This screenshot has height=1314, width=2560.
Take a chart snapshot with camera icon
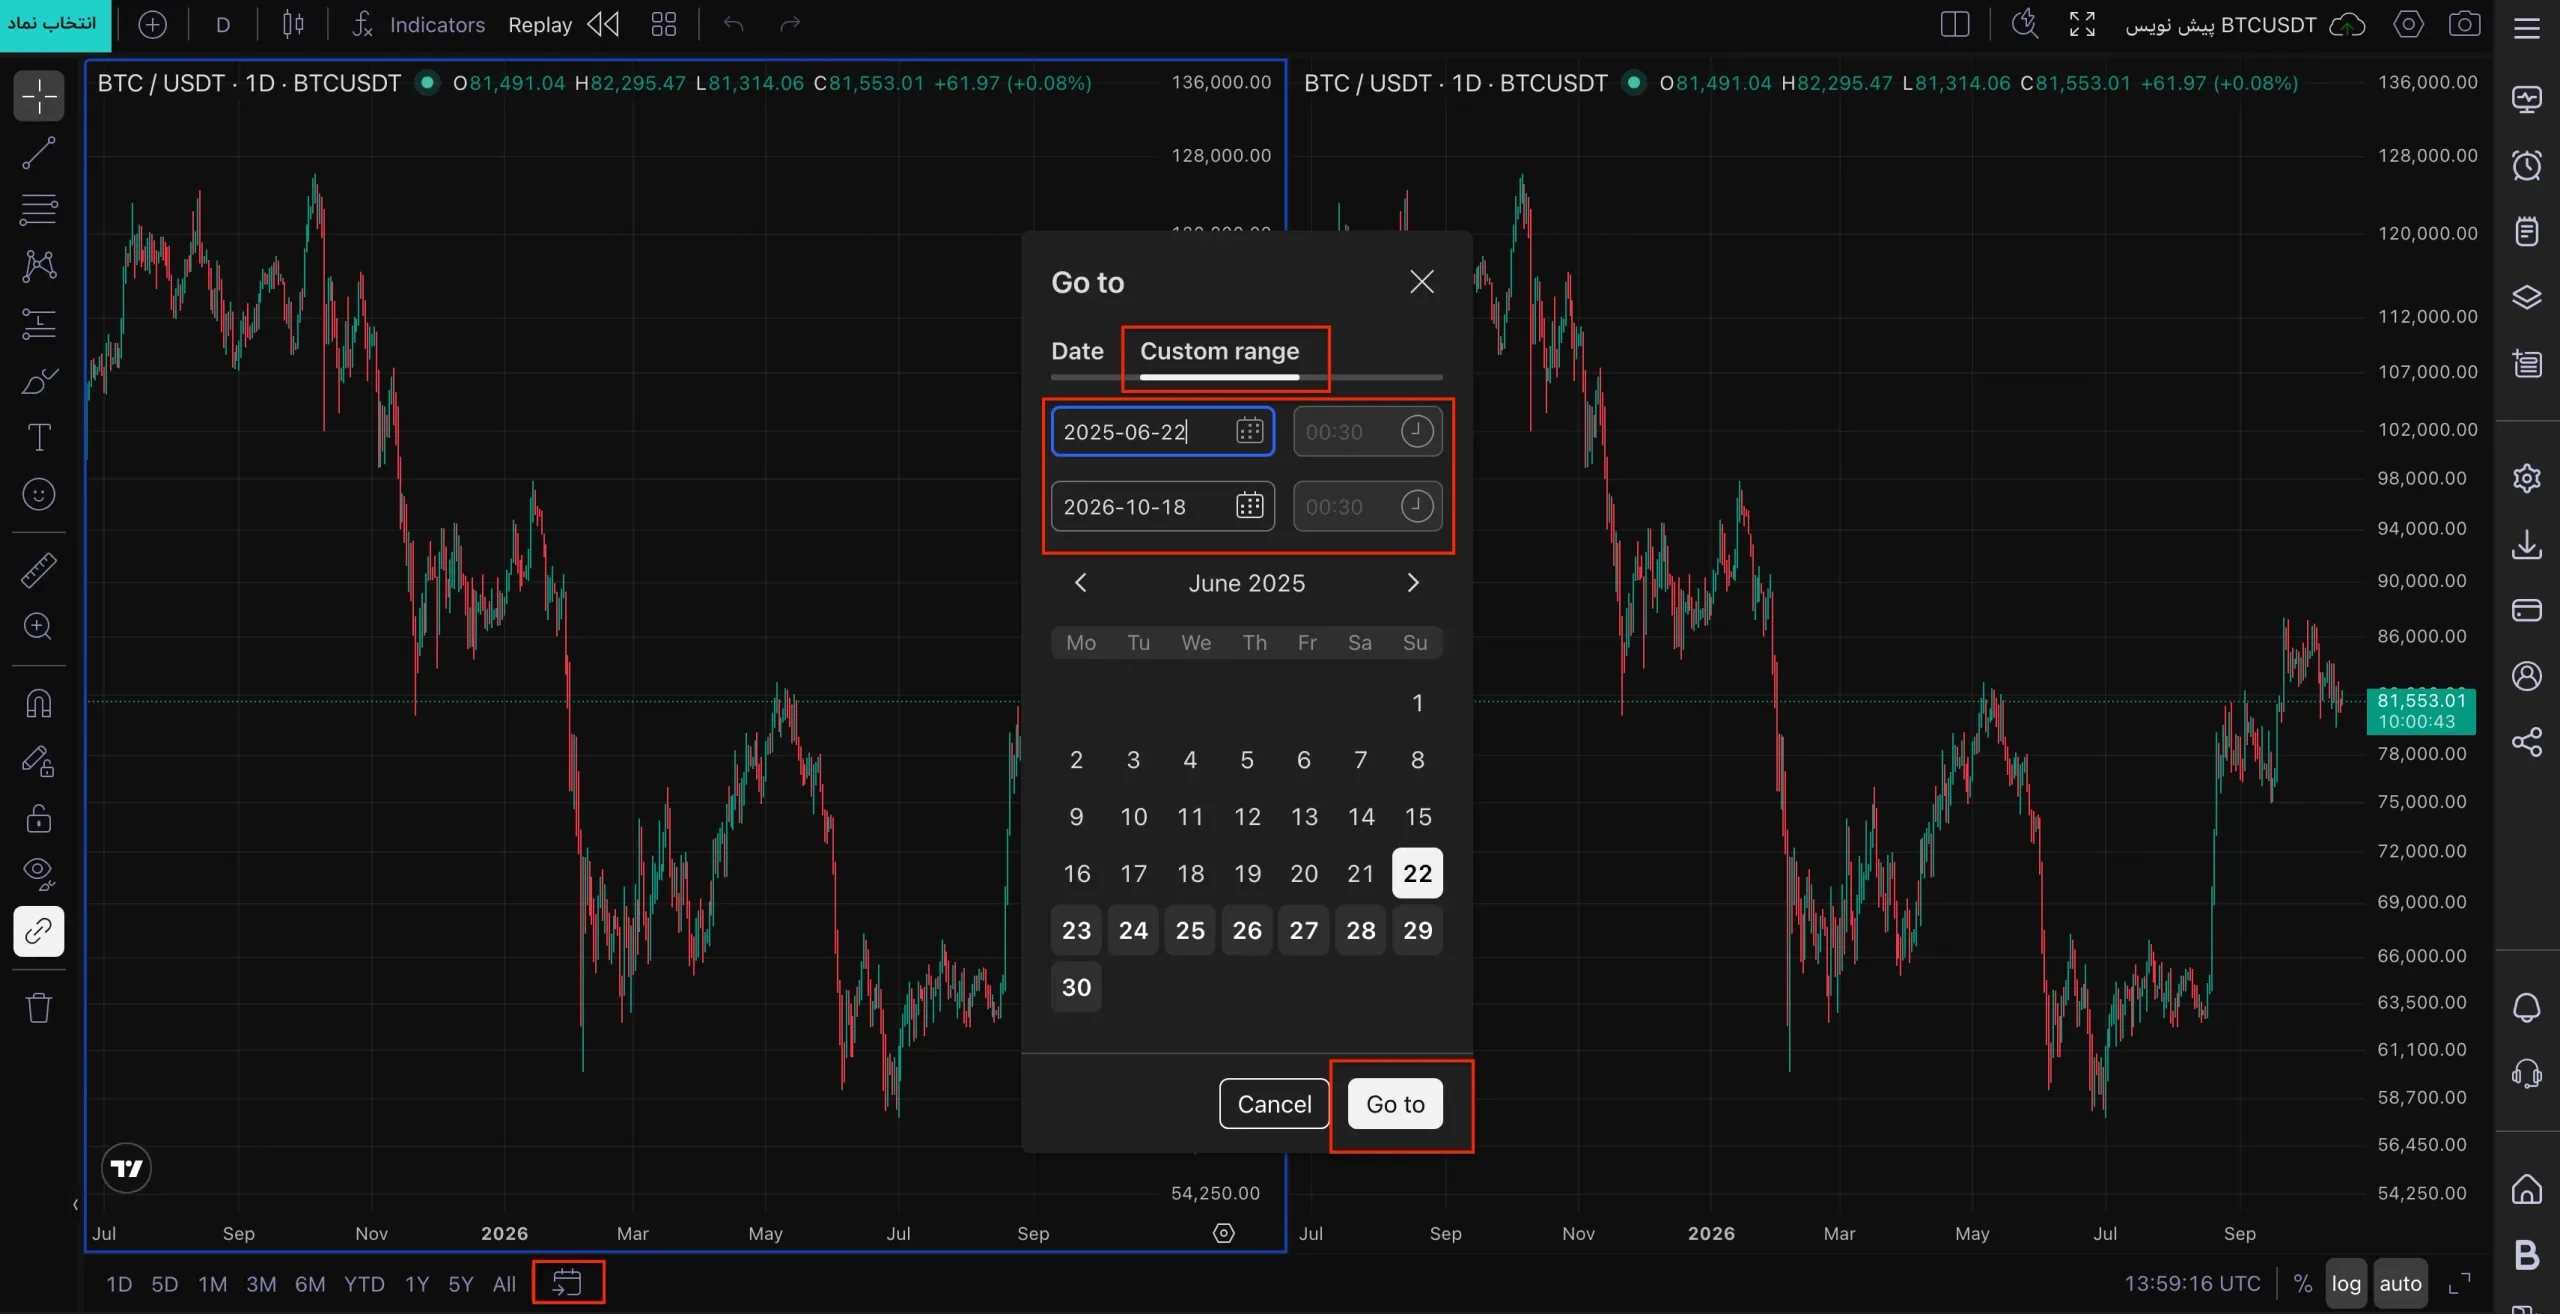tap(2464, 24)
